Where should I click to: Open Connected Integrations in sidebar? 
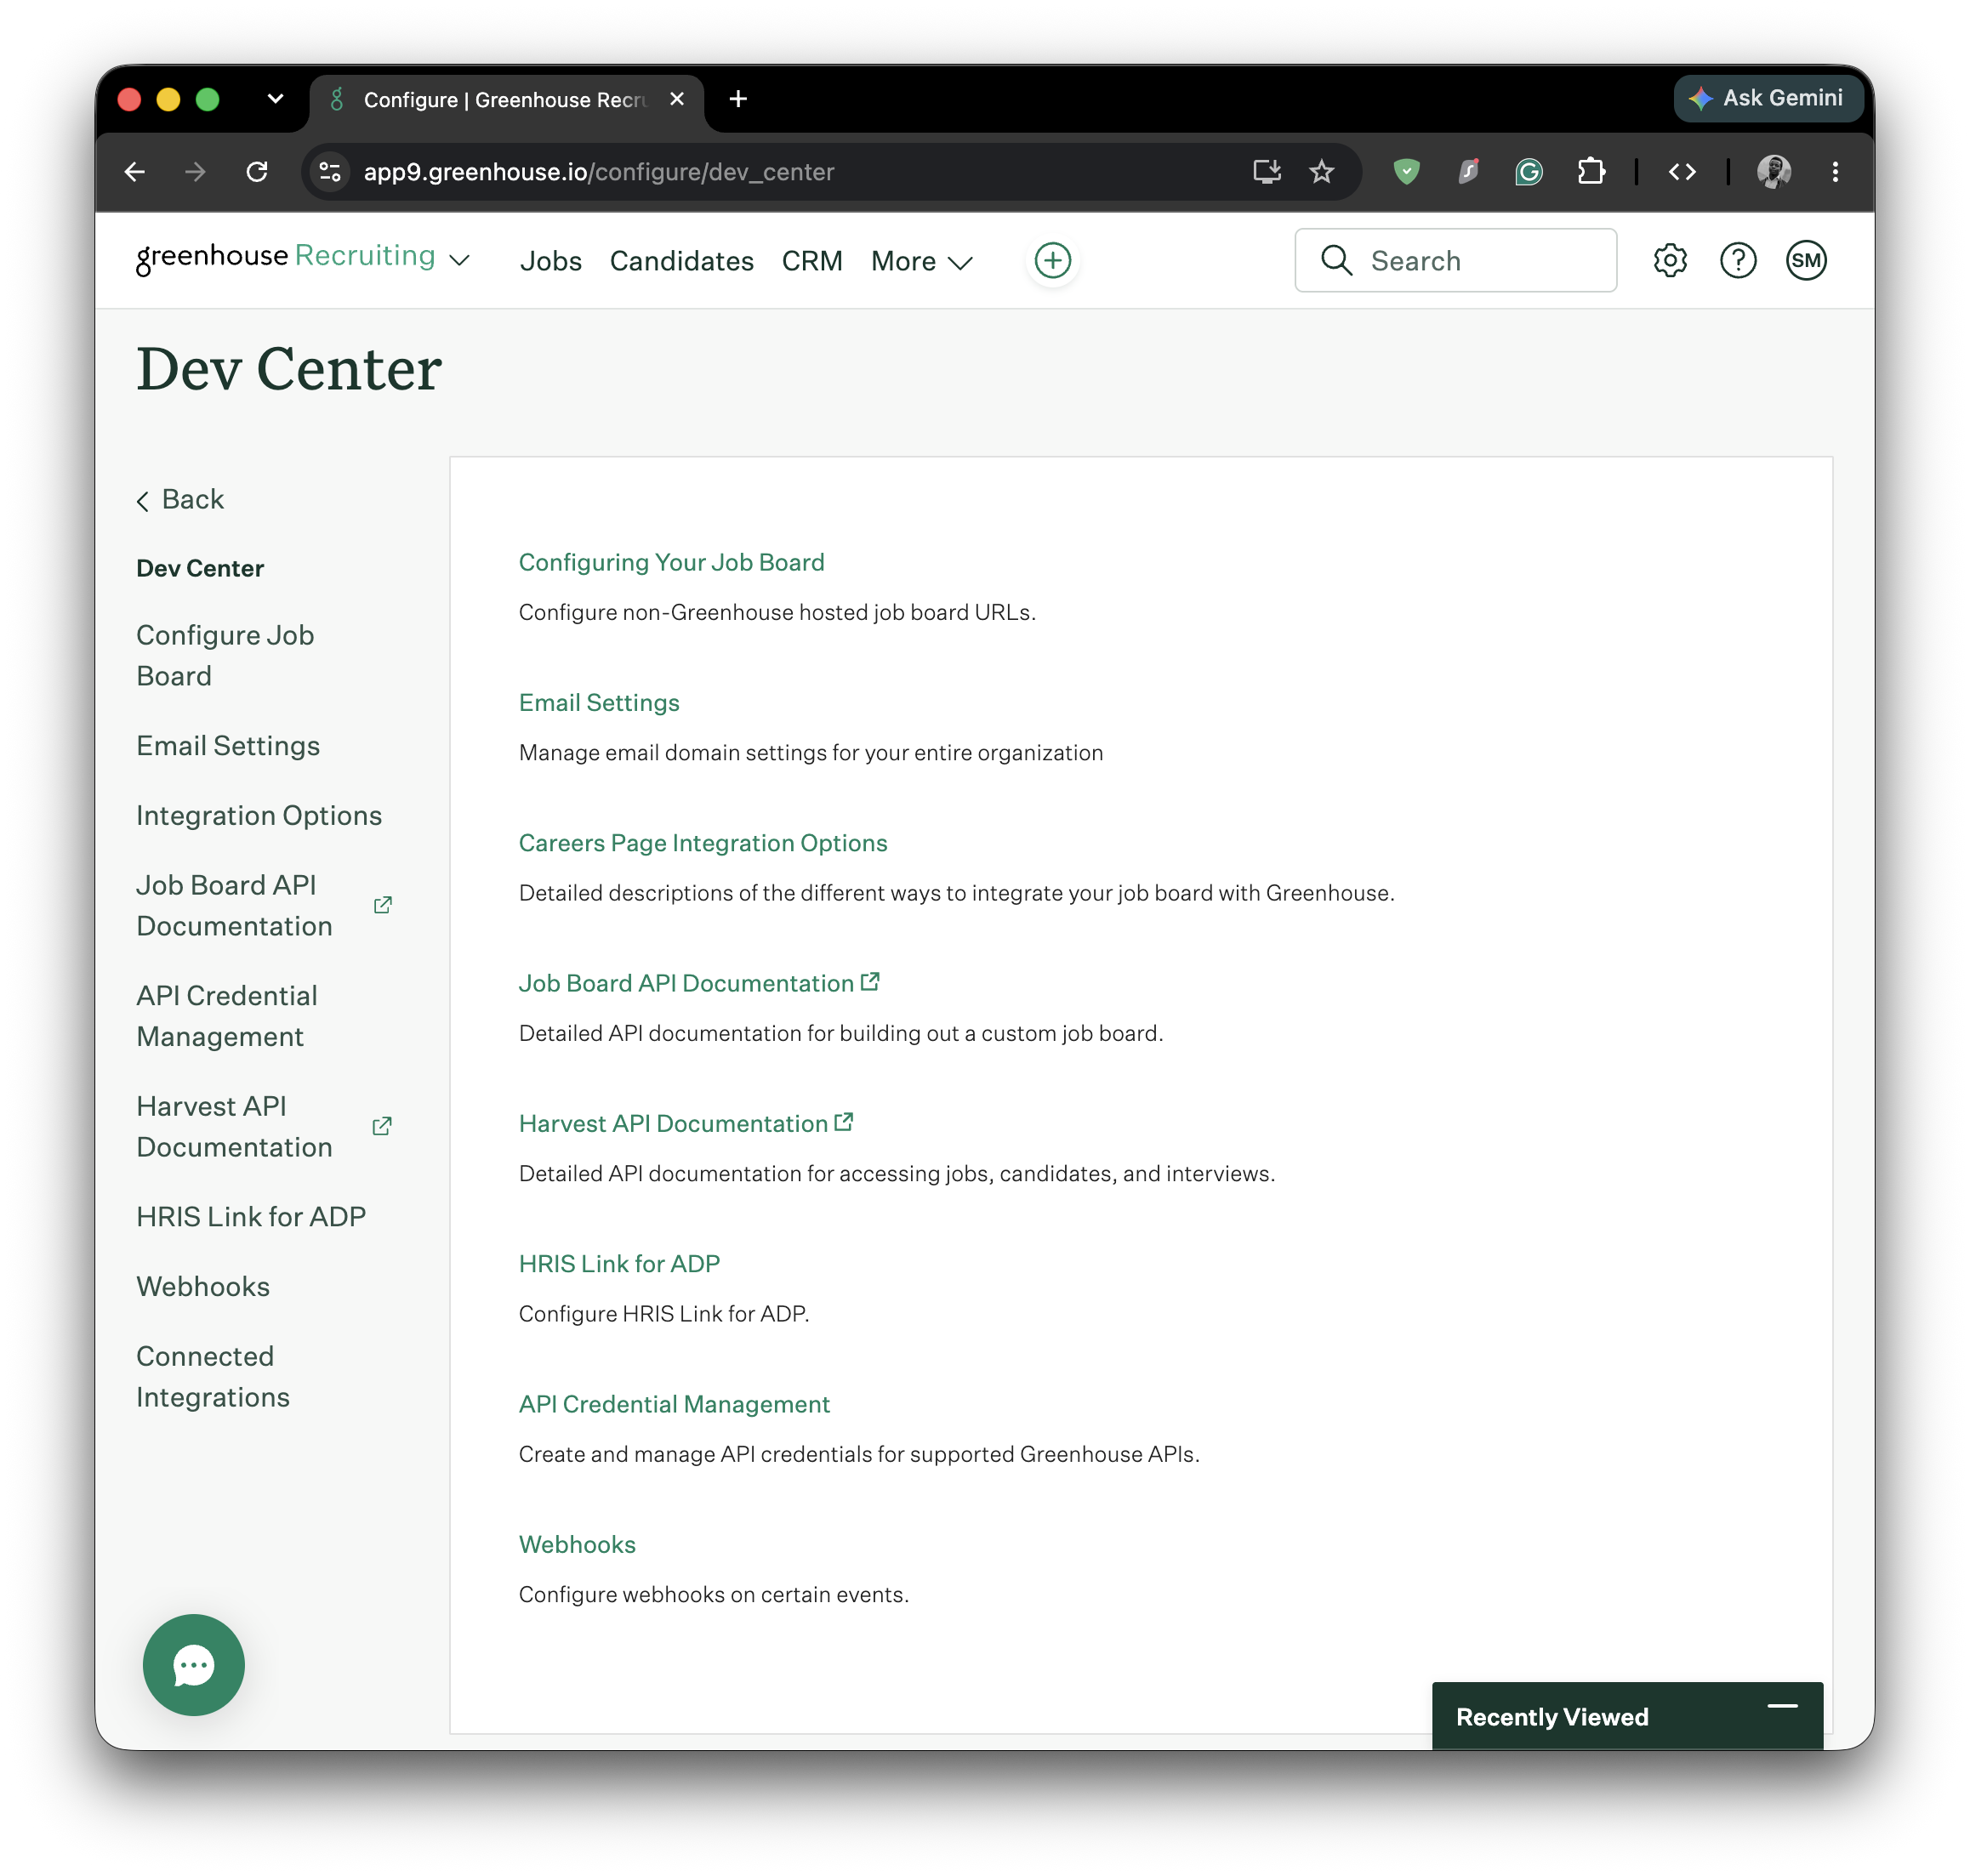pos(213,1376)
